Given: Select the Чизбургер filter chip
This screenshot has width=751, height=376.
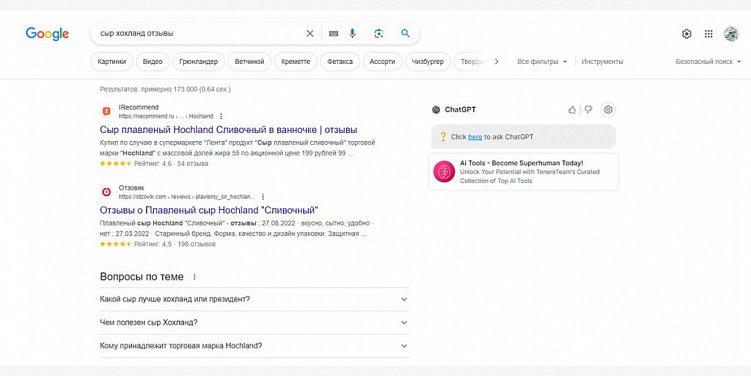Looking at the screenshot, I should pyautogui.click(x=428, y=62).
